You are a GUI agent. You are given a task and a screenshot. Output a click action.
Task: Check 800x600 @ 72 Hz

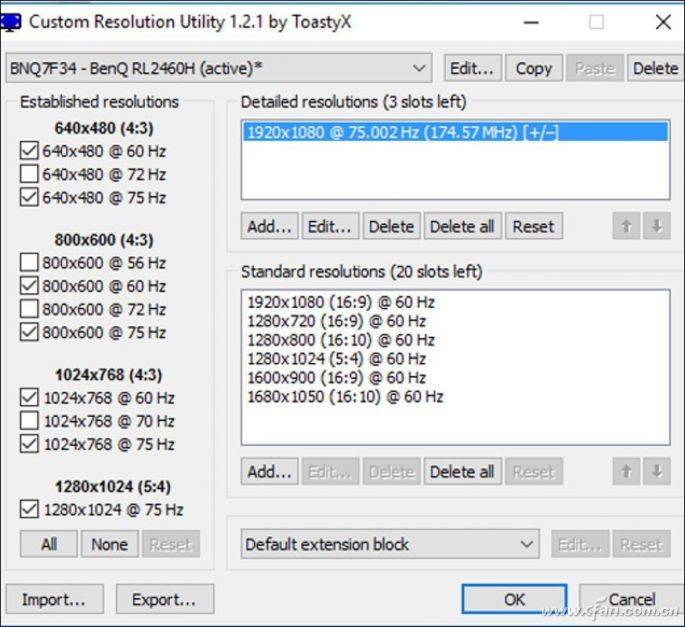click(29, 309)
